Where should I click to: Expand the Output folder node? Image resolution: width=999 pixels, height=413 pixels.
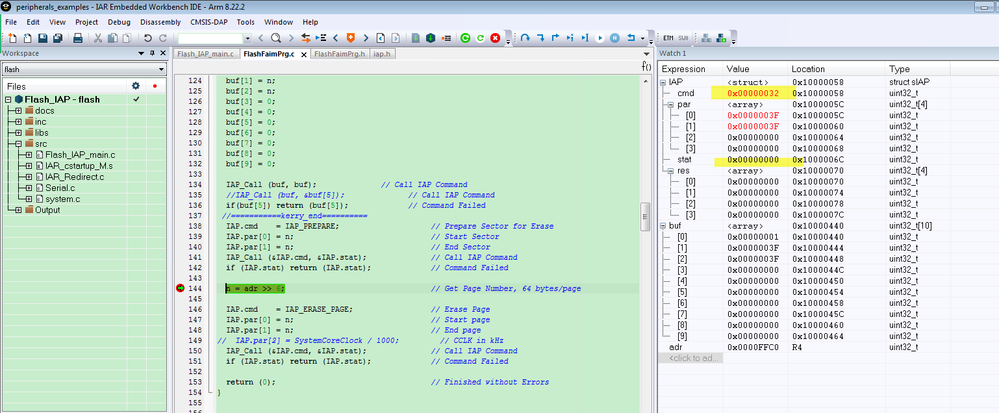tap(18, 210)
